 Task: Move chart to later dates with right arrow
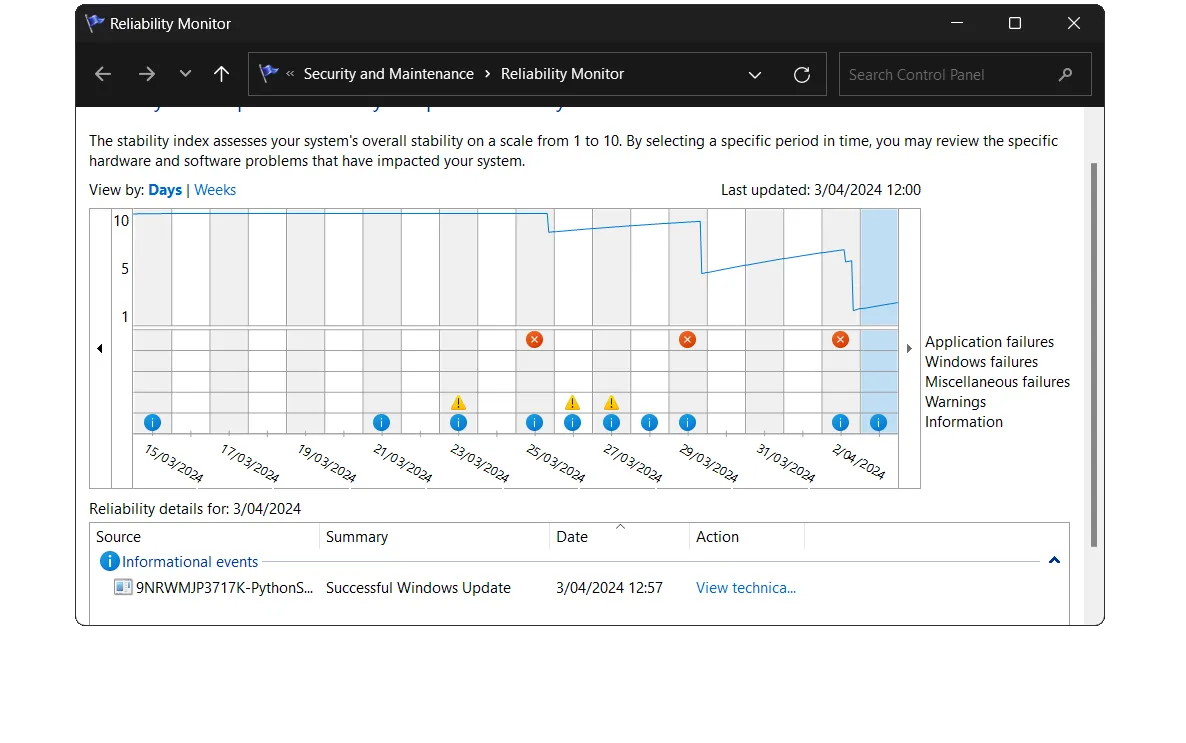click(x=909, y=348)
